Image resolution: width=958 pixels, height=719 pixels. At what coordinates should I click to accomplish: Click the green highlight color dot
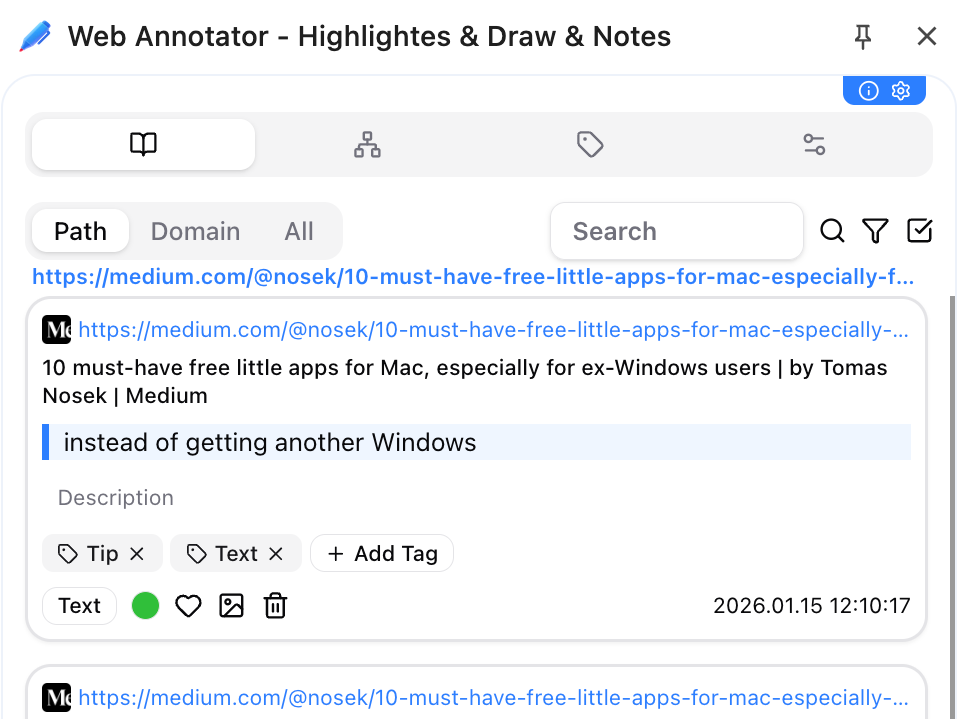(x=145, y=605)
